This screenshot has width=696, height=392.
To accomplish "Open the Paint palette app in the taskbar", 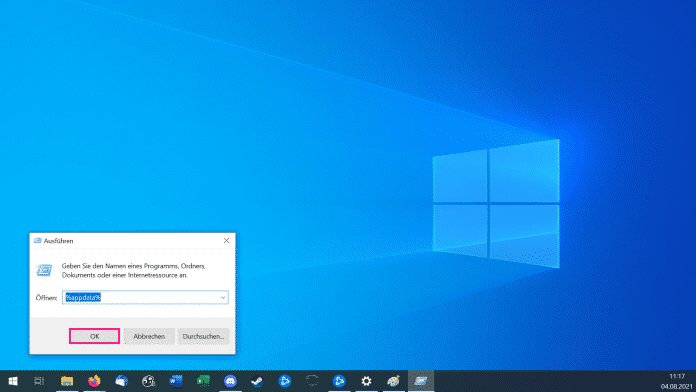I will click(x=393, y=381).
